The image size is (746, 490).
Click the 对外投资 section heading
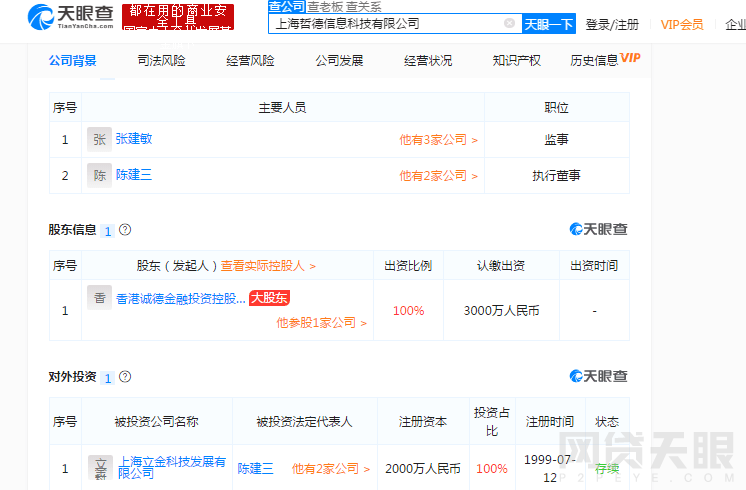[x=72, y=377]
